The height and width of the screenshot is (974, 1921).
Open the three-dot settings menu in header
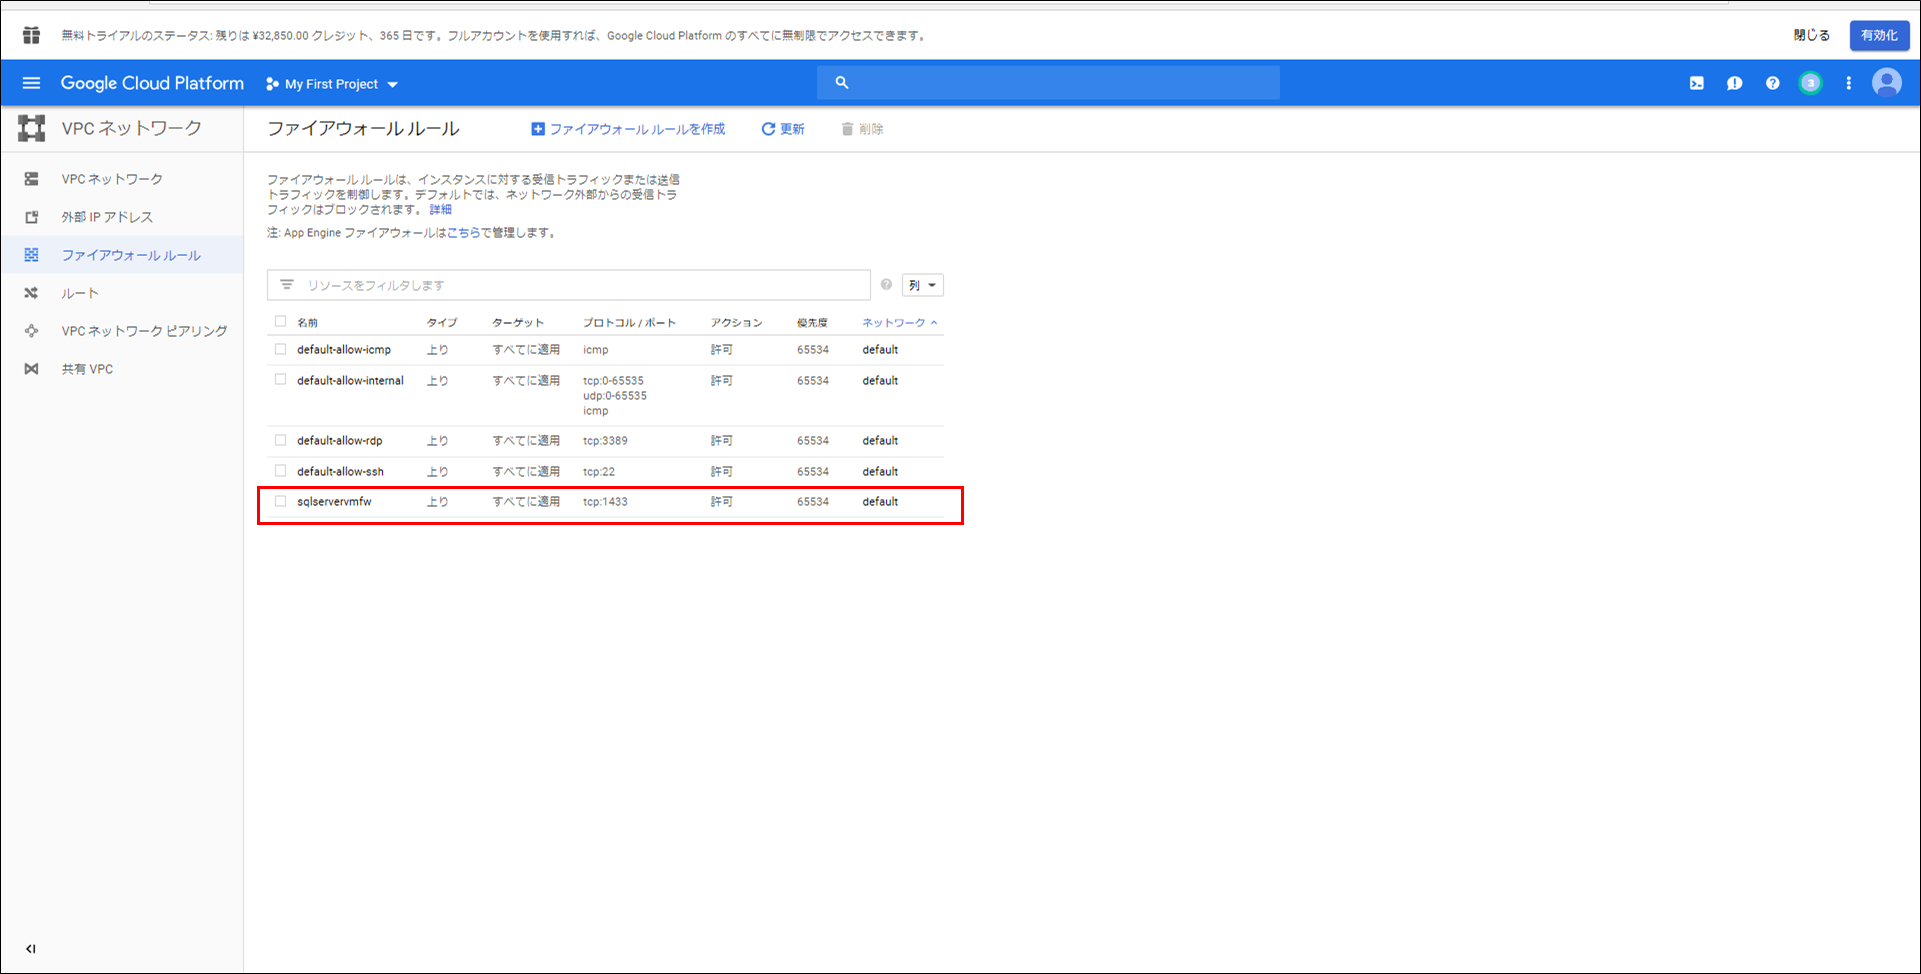[x=1848, y=83]
